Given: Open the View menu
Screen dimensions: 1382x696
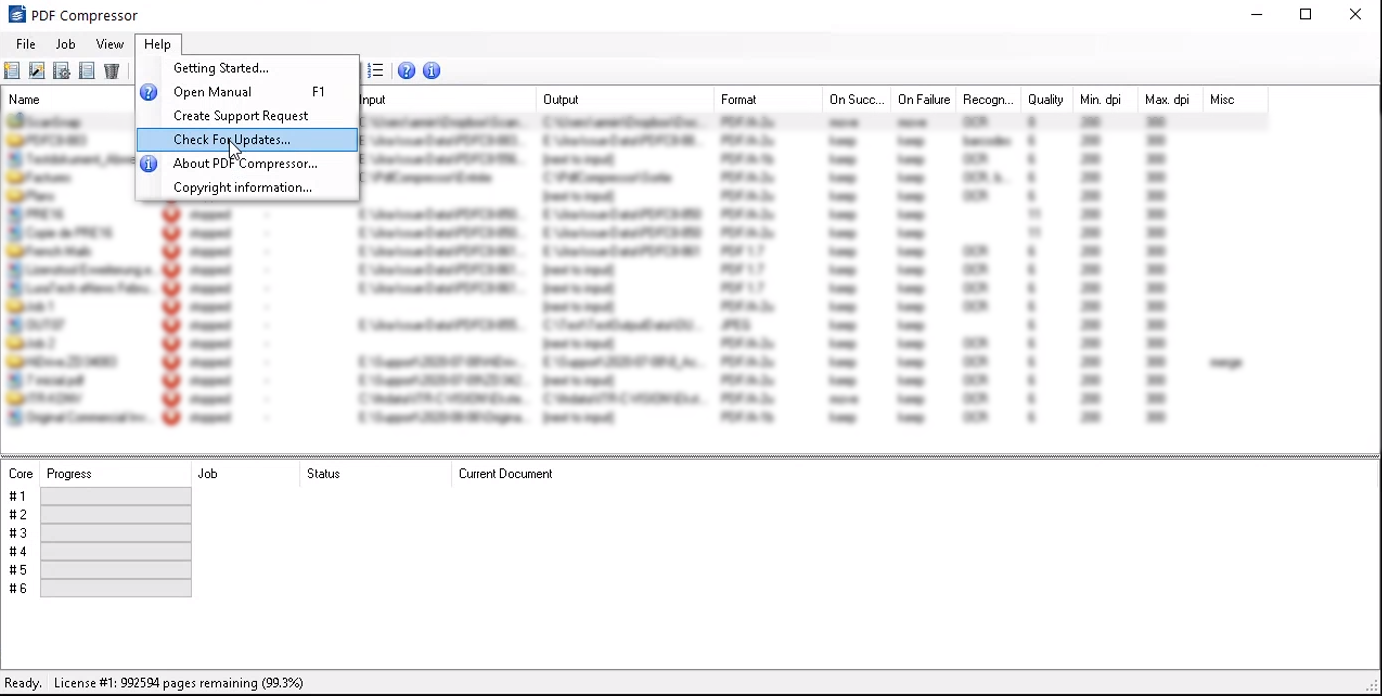Looking at the screenshot, I should 110,44.
